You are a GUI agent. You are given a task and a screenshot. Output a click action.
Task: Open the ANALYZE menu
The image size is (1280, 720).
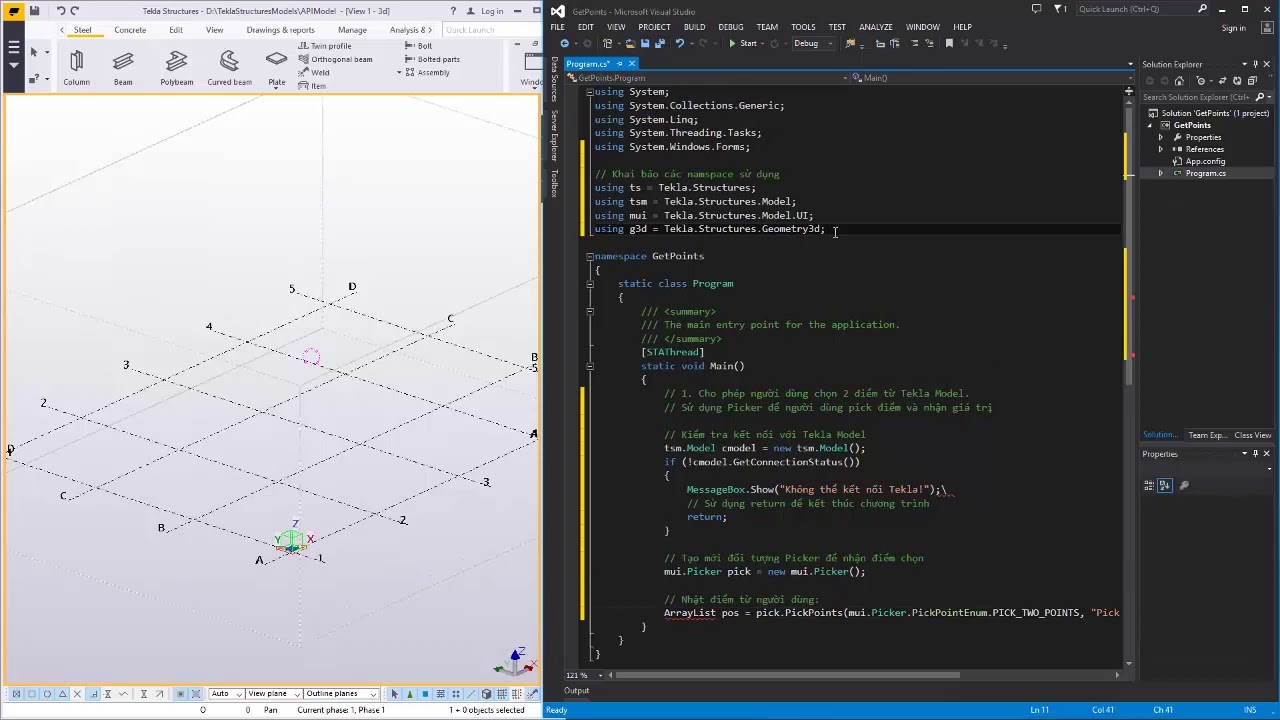[x=876, y=27]
